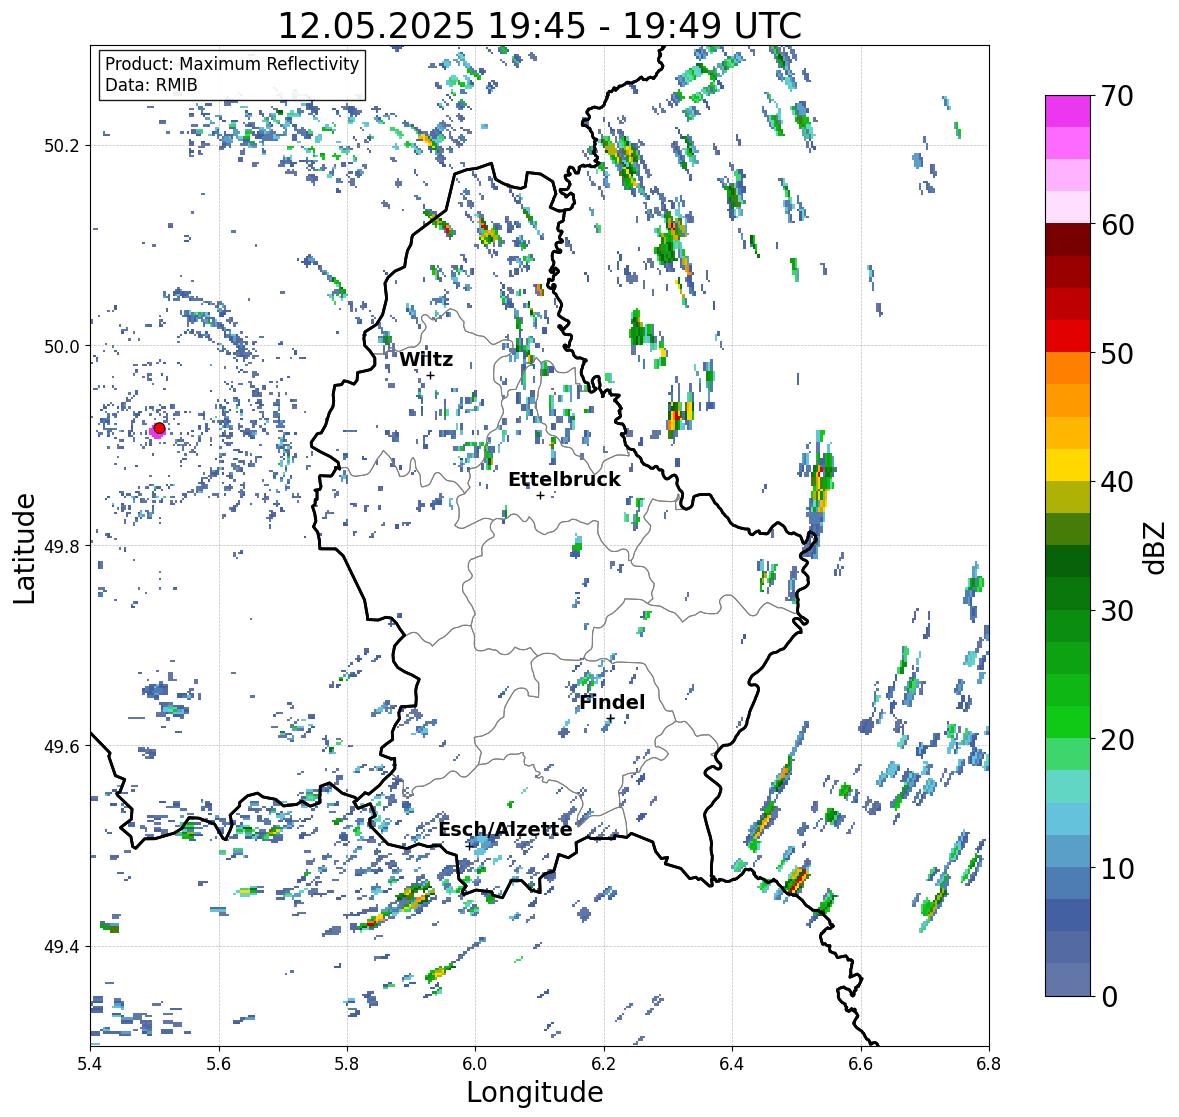Click the 49.8 latitude tick label
Viewport: 1179px width, 1117px height.
pyautogui.click(x=63, y=546)
